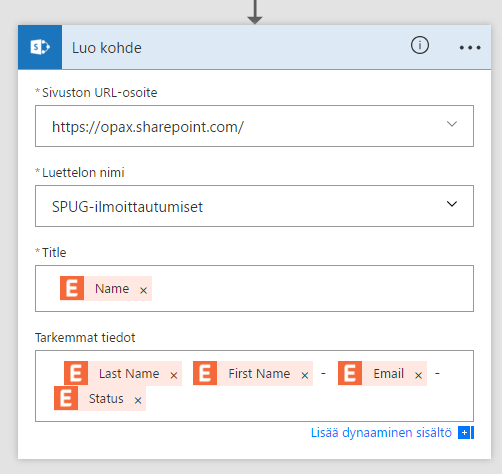Open the three-dot menu for Luo kohde
Image resolution: width=502 pixels, height=474 pixels.
pyautogui.click(x=470, y=48)
